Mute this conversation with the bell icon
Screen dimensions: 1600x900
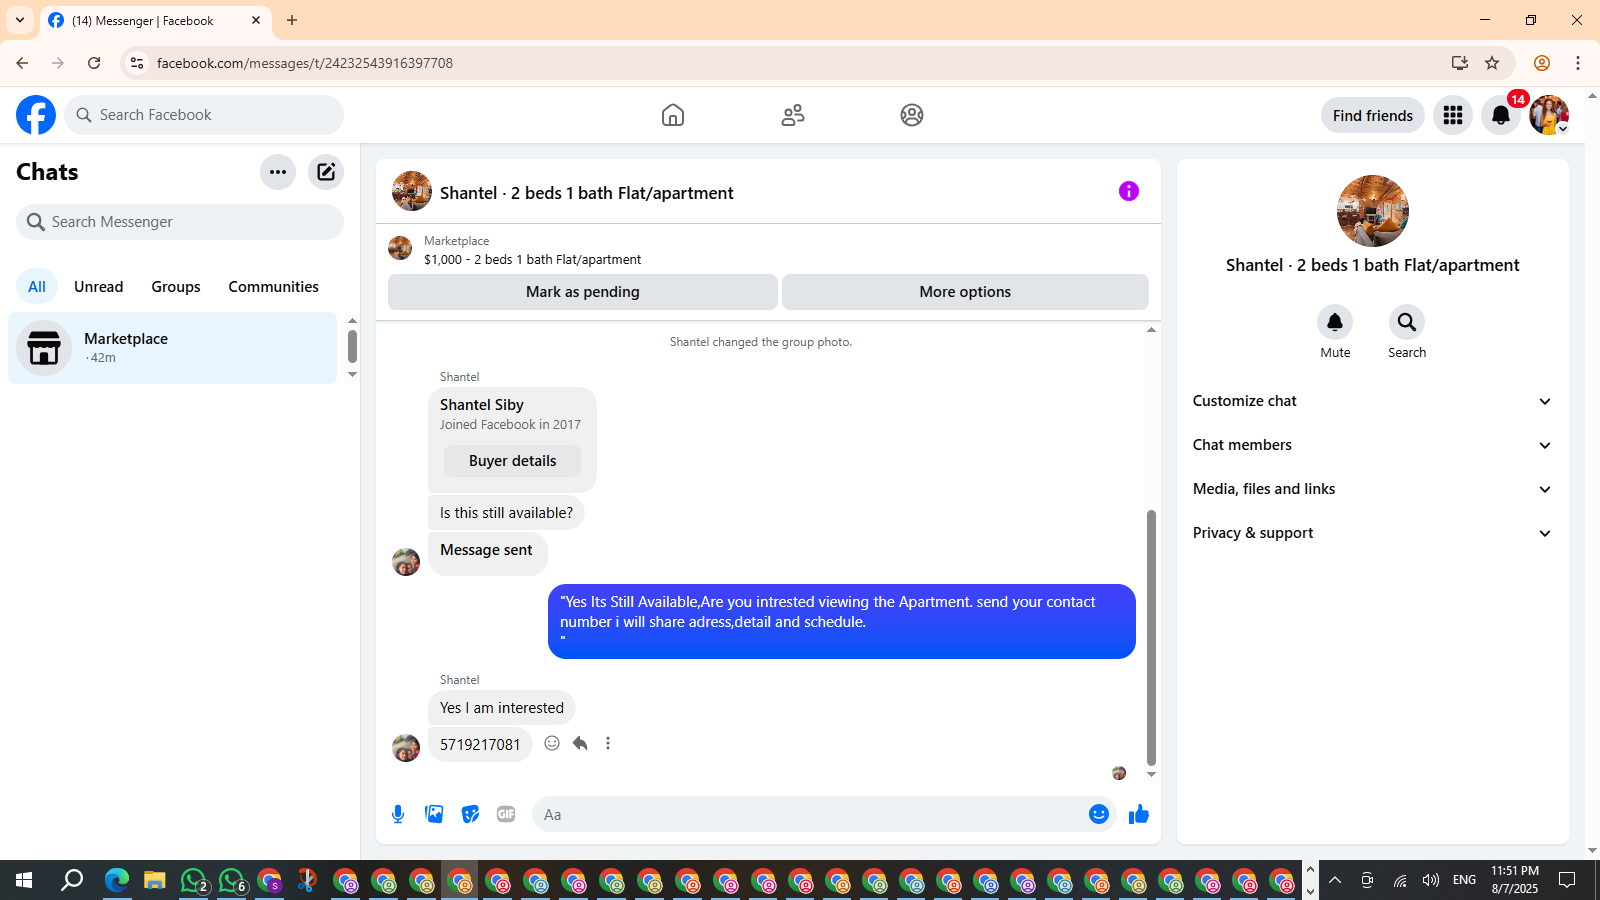click(x=1335, y=322)
